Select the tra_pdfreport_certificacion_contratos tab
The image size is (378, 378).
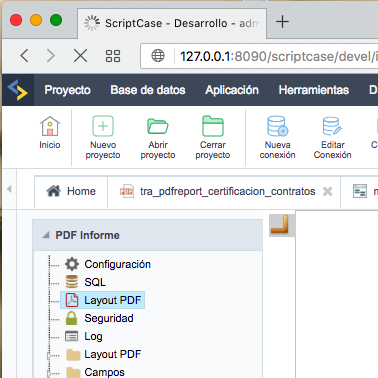pyautogui.click(x=224, y=191)
